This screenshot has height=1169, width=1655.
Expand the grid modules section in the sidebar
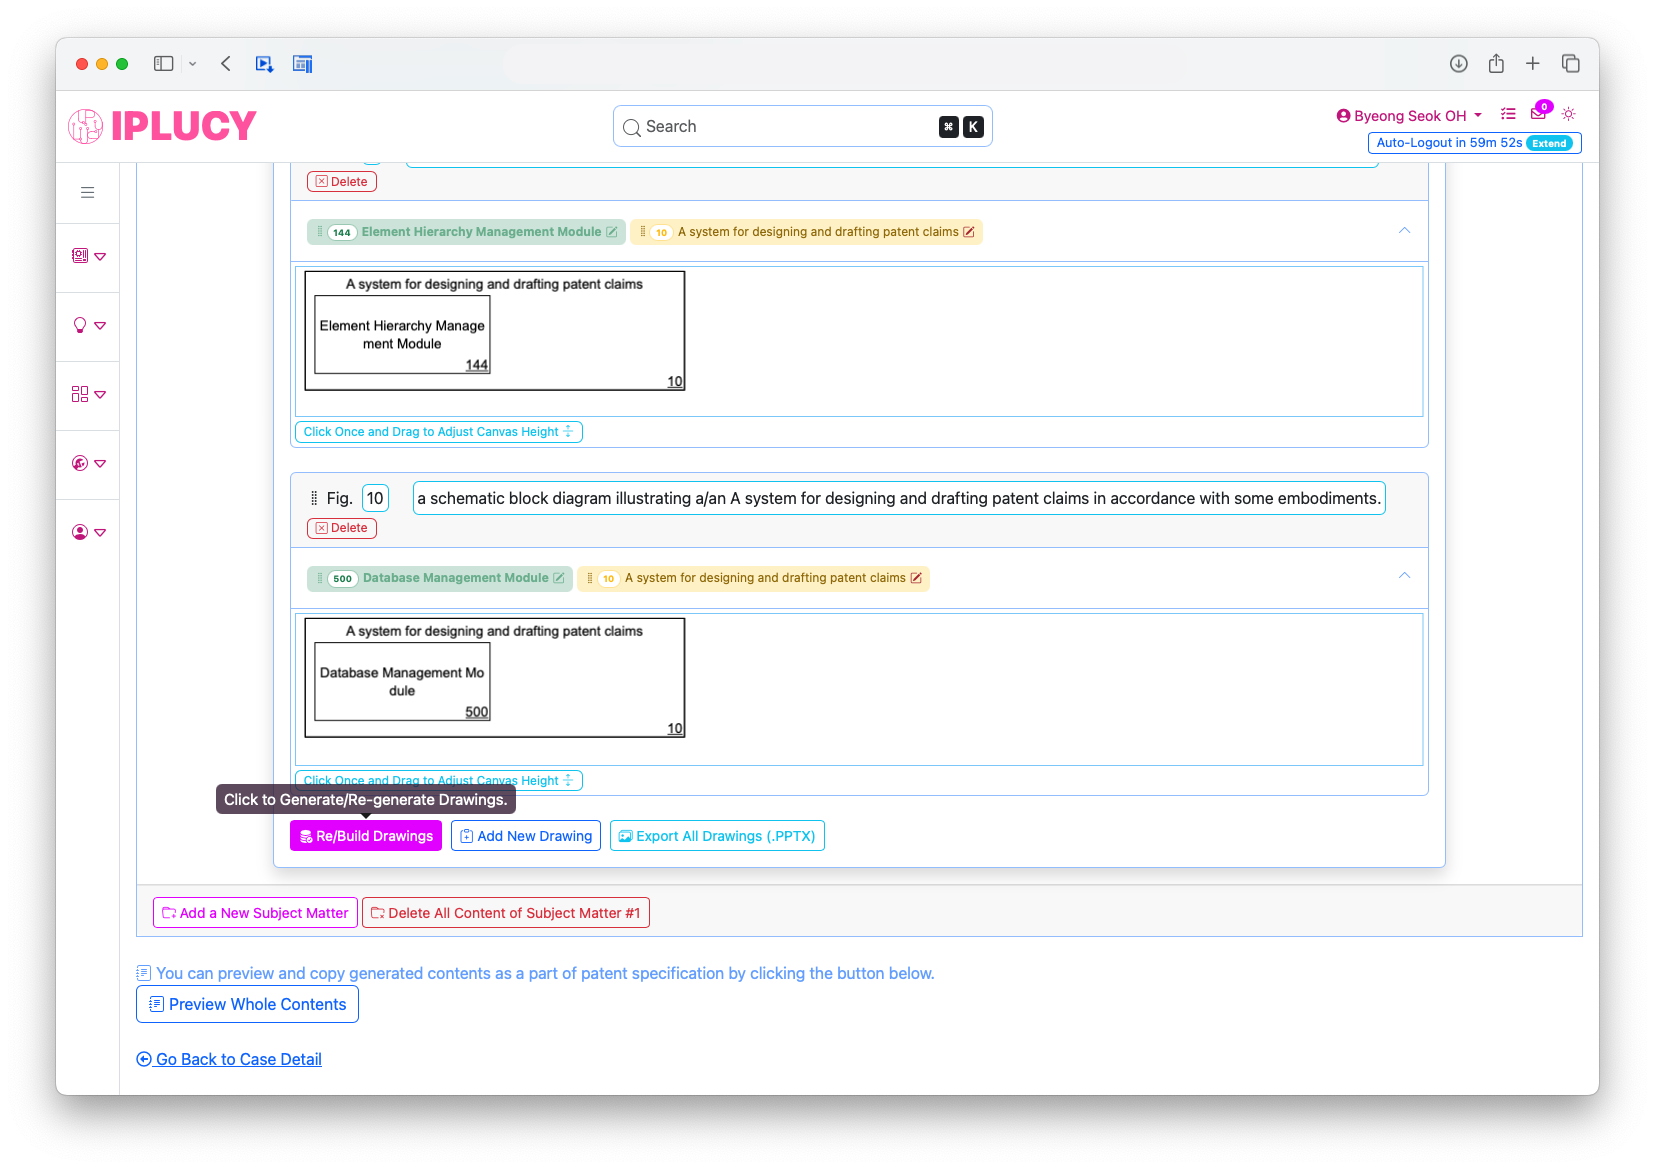coord(88,394)
